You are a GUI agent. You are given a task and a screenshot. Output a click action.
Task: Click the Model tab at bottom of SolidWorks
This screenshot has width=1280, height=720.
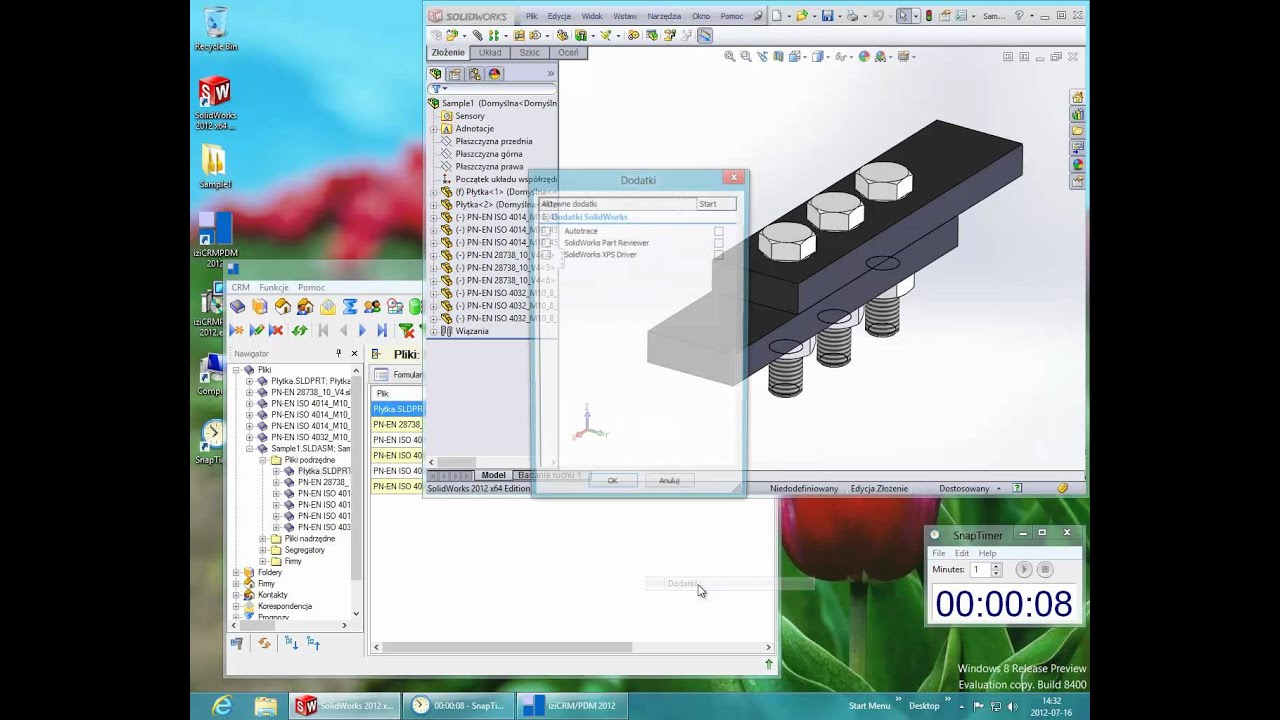494,476
